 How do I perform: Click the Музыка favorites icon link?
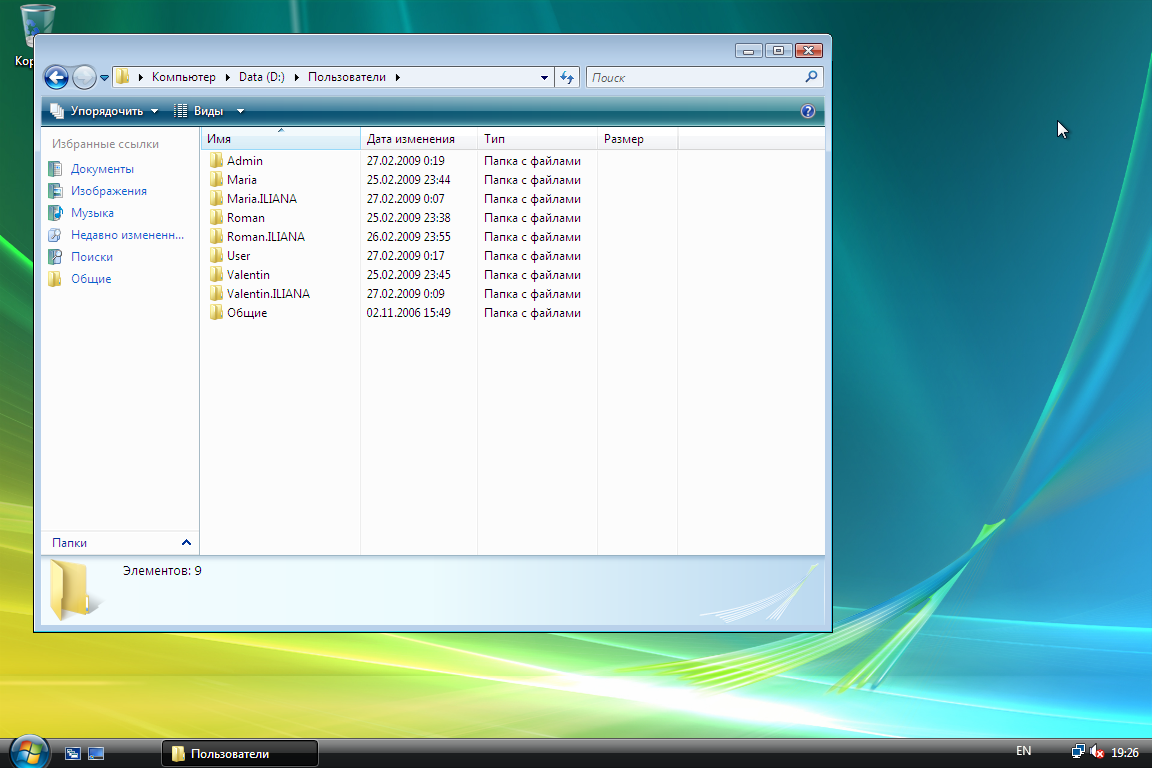pyautogui.click(x=55, y=213)
